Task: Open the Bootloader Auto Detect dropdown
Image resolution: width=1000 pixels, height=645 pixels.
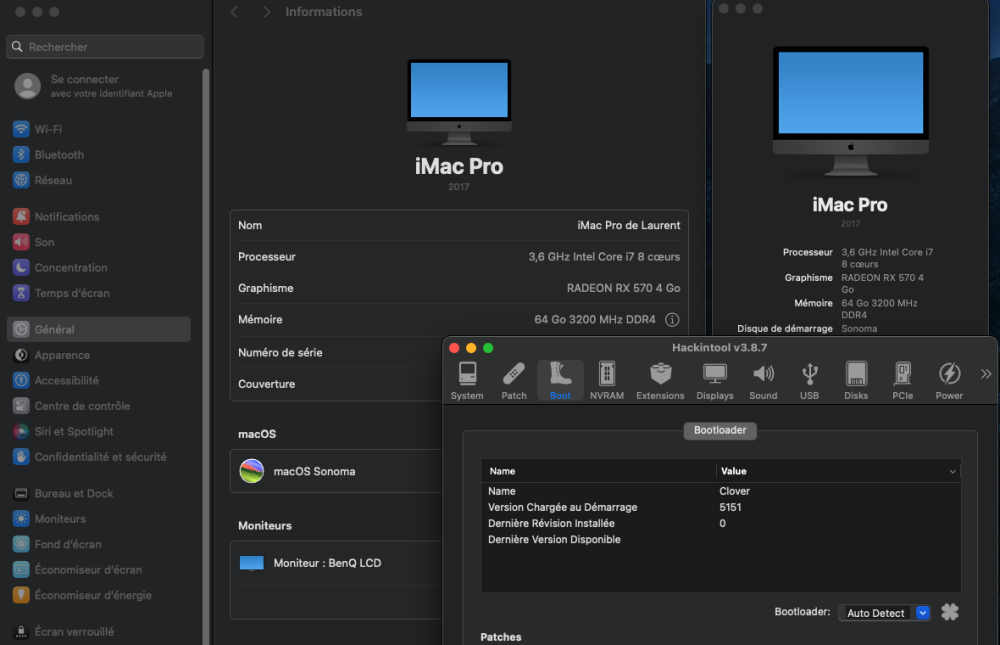Action: pyautogui.click(x=885, y=612)
